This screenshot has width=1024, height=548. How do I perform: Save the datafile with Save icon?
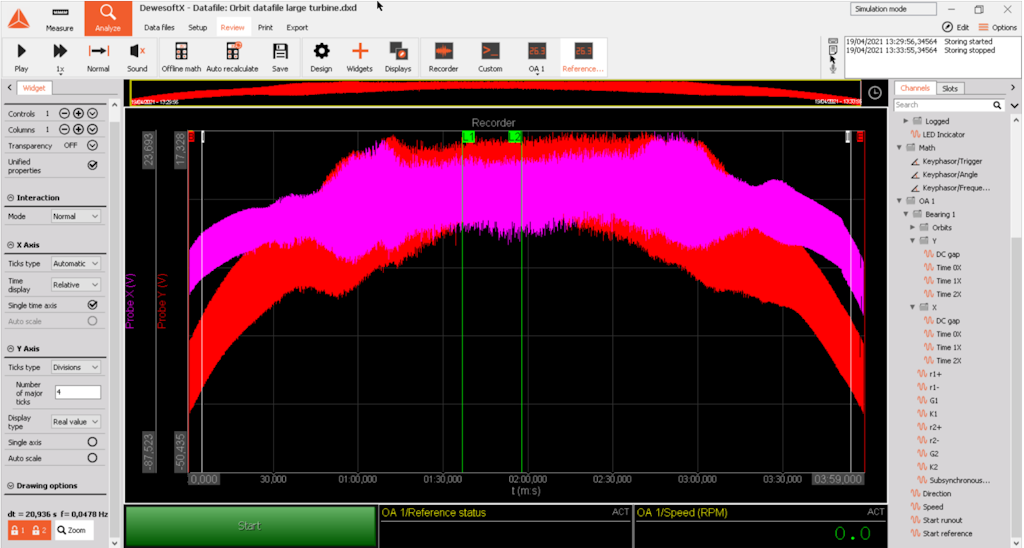[x=280, y=57]
